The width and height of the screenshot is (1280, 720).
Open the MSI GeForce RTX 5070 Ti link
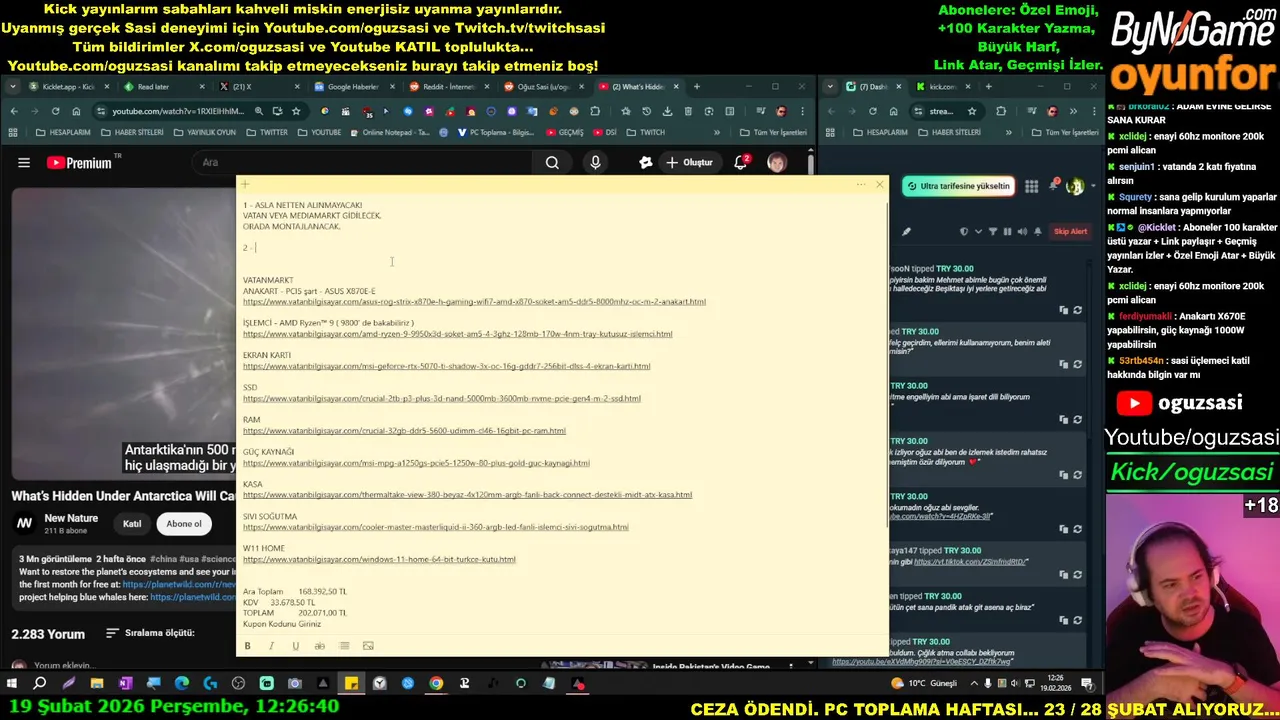(x=446, y=366)
